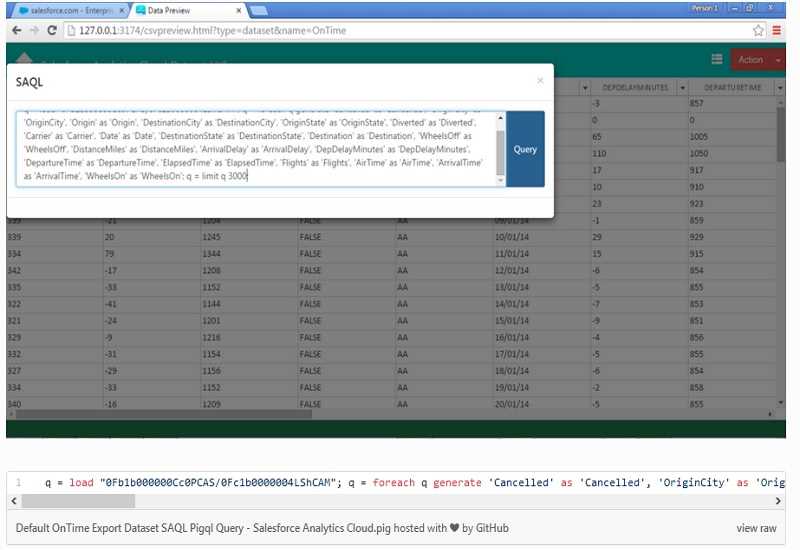Close the Data Preview tab
This screenshot has width=800, height=550.
tap(239, 10)
